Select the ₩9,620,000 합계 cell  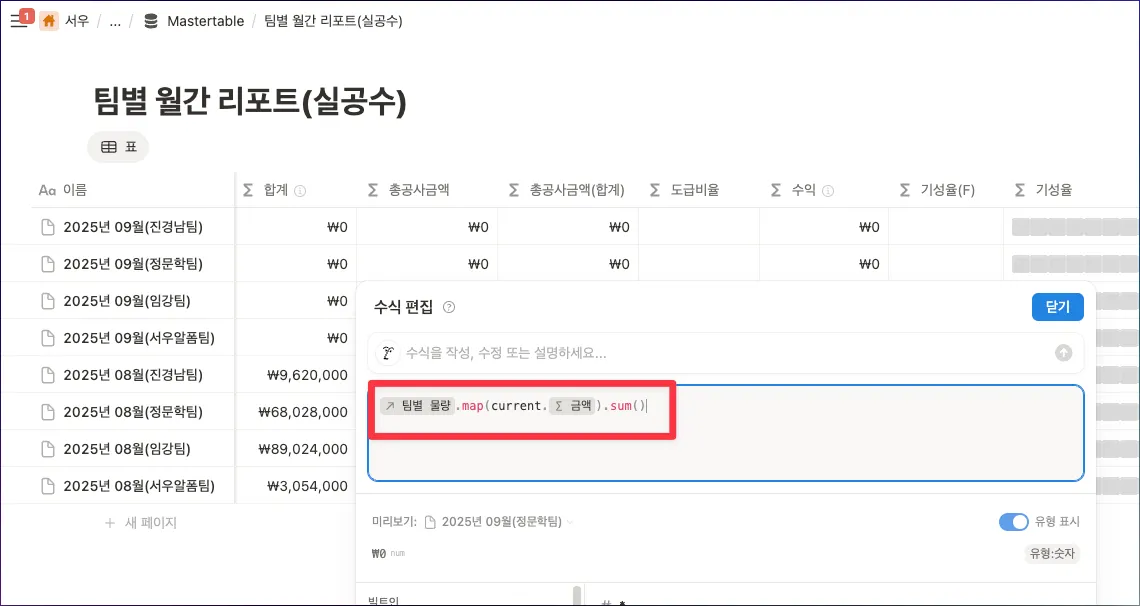click(295, 375)
